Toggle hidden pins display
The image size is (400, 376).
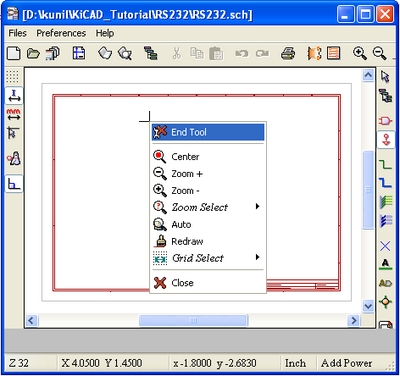14,158
